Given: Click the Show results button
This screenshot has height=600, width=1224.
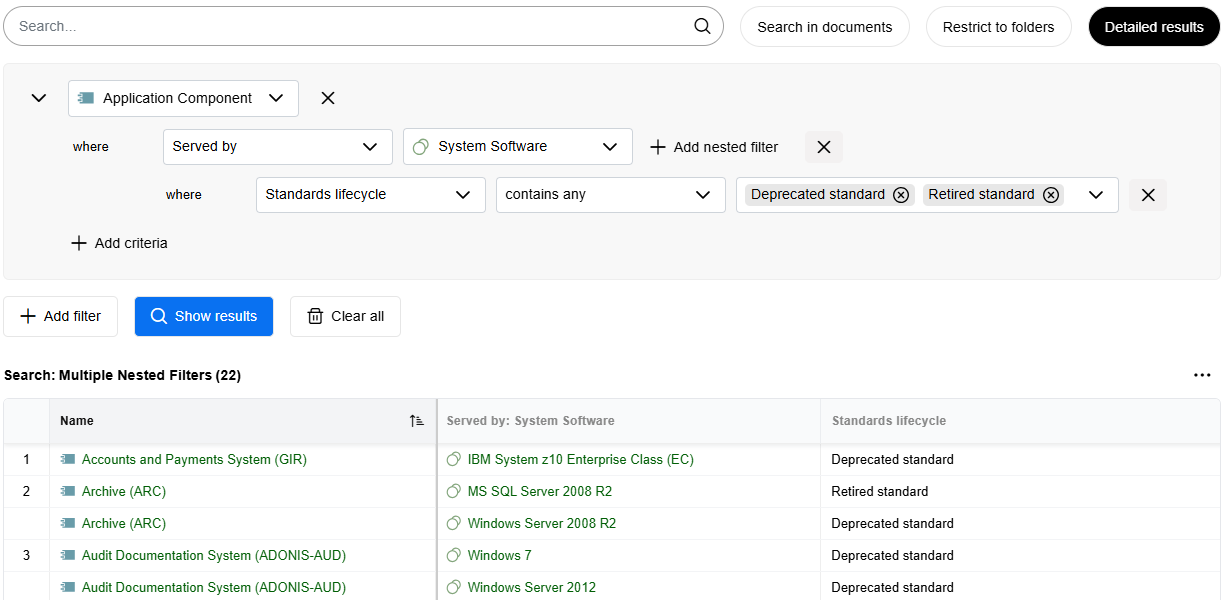Looking at the screenshot, I should (204, 316).
